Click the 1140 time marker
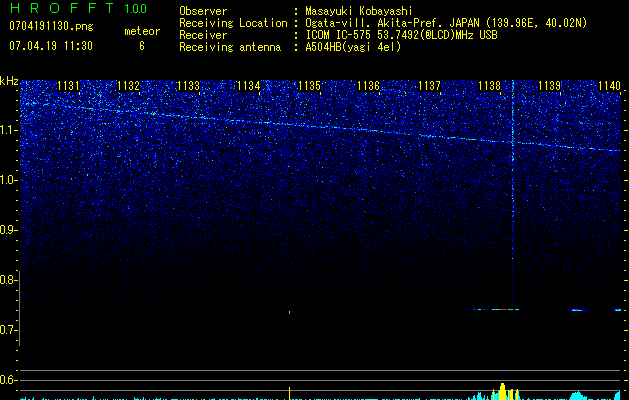The width and height of the screenshot is (629, 400). point(609,85)
